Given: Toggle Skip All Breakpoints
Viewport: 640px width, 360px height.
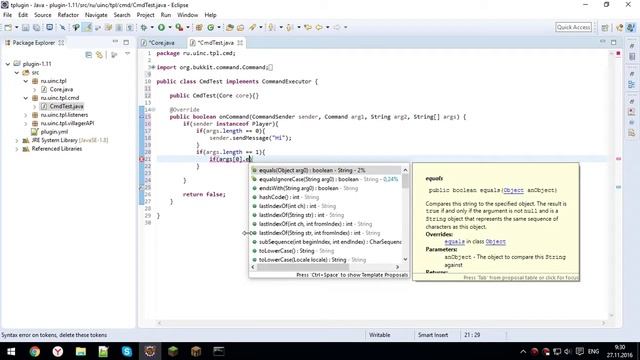Looking at the screenshot, I should 62,27.
